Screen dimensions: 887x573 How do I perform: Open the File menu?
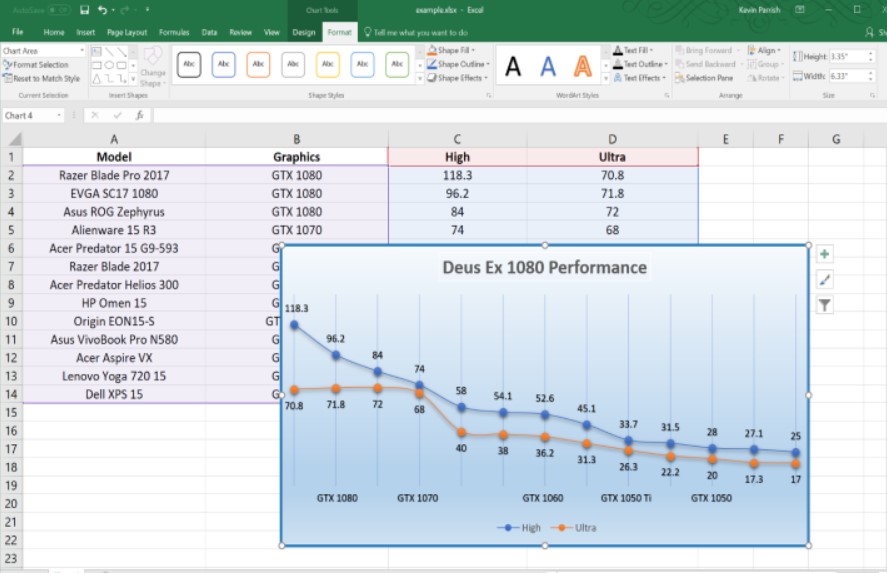pos(18,32)
